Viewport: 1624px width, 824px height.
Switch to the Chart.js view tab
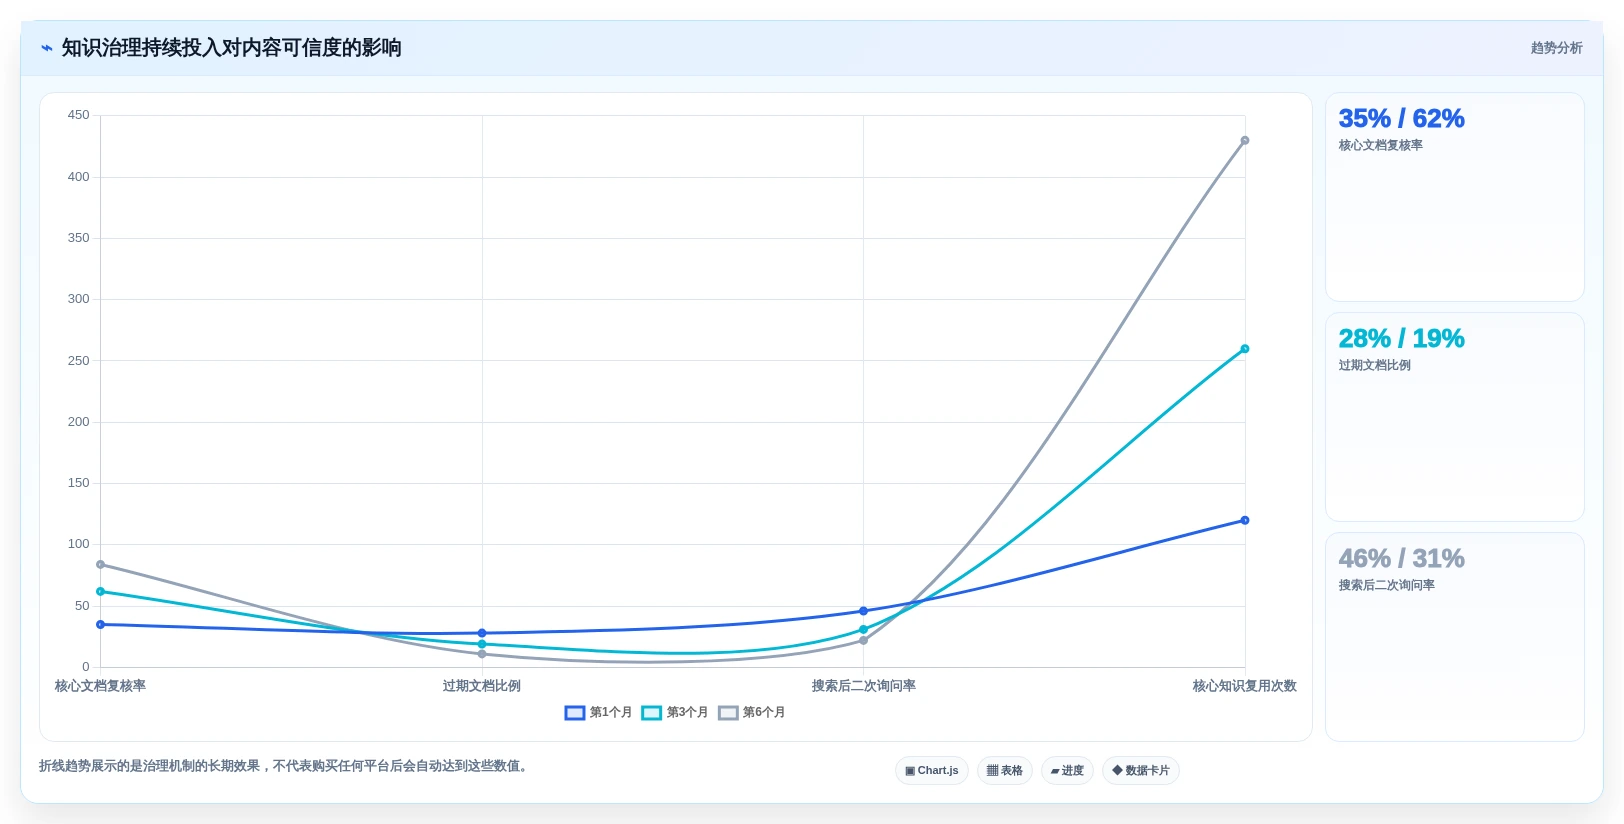[931, 771]
